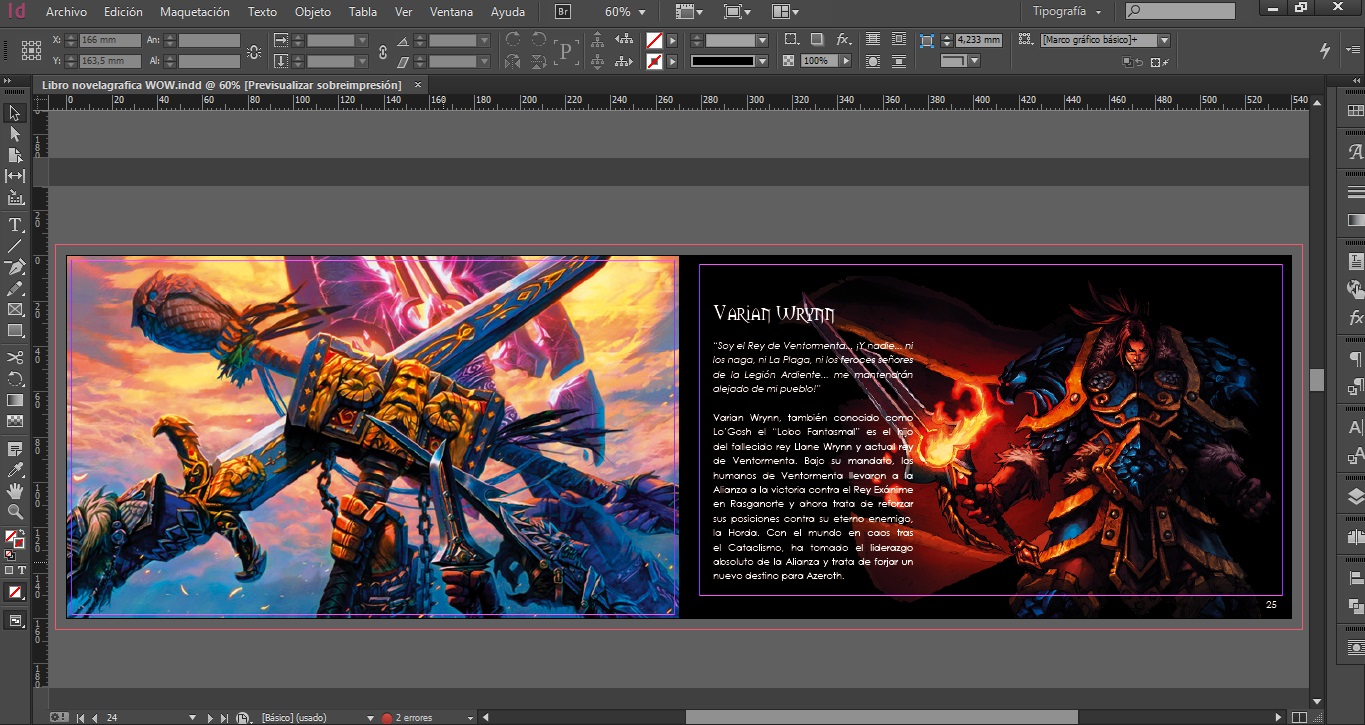Open the stroke weight dropdown
The image size is (1365, 725).
(x=763, y=40)
